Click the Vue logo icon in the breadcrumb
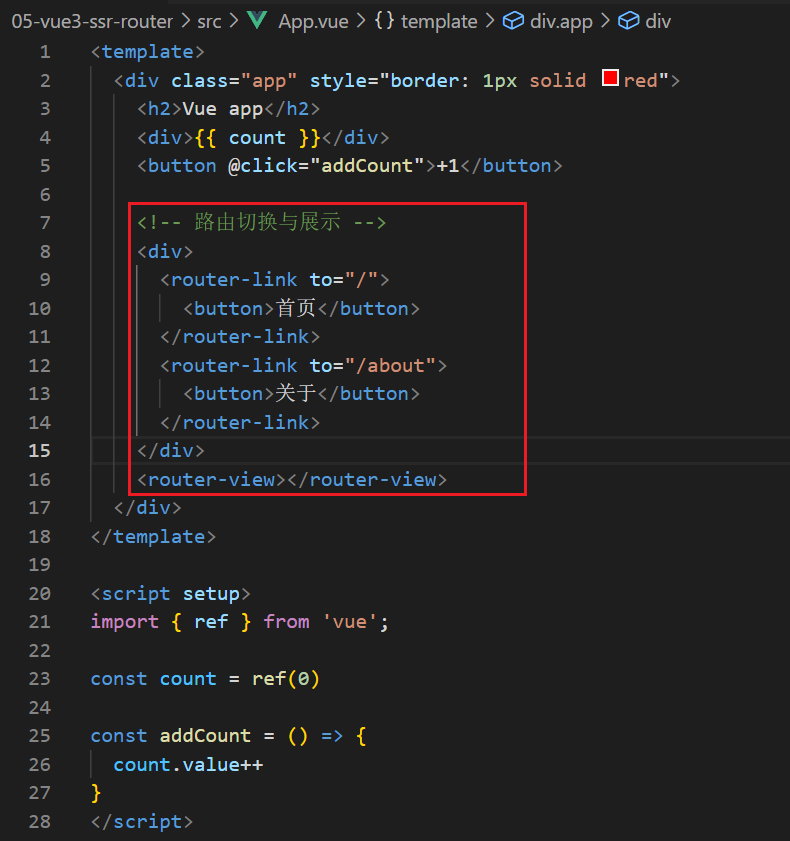Screen dimensions: 790x841 tap(257, 20)
